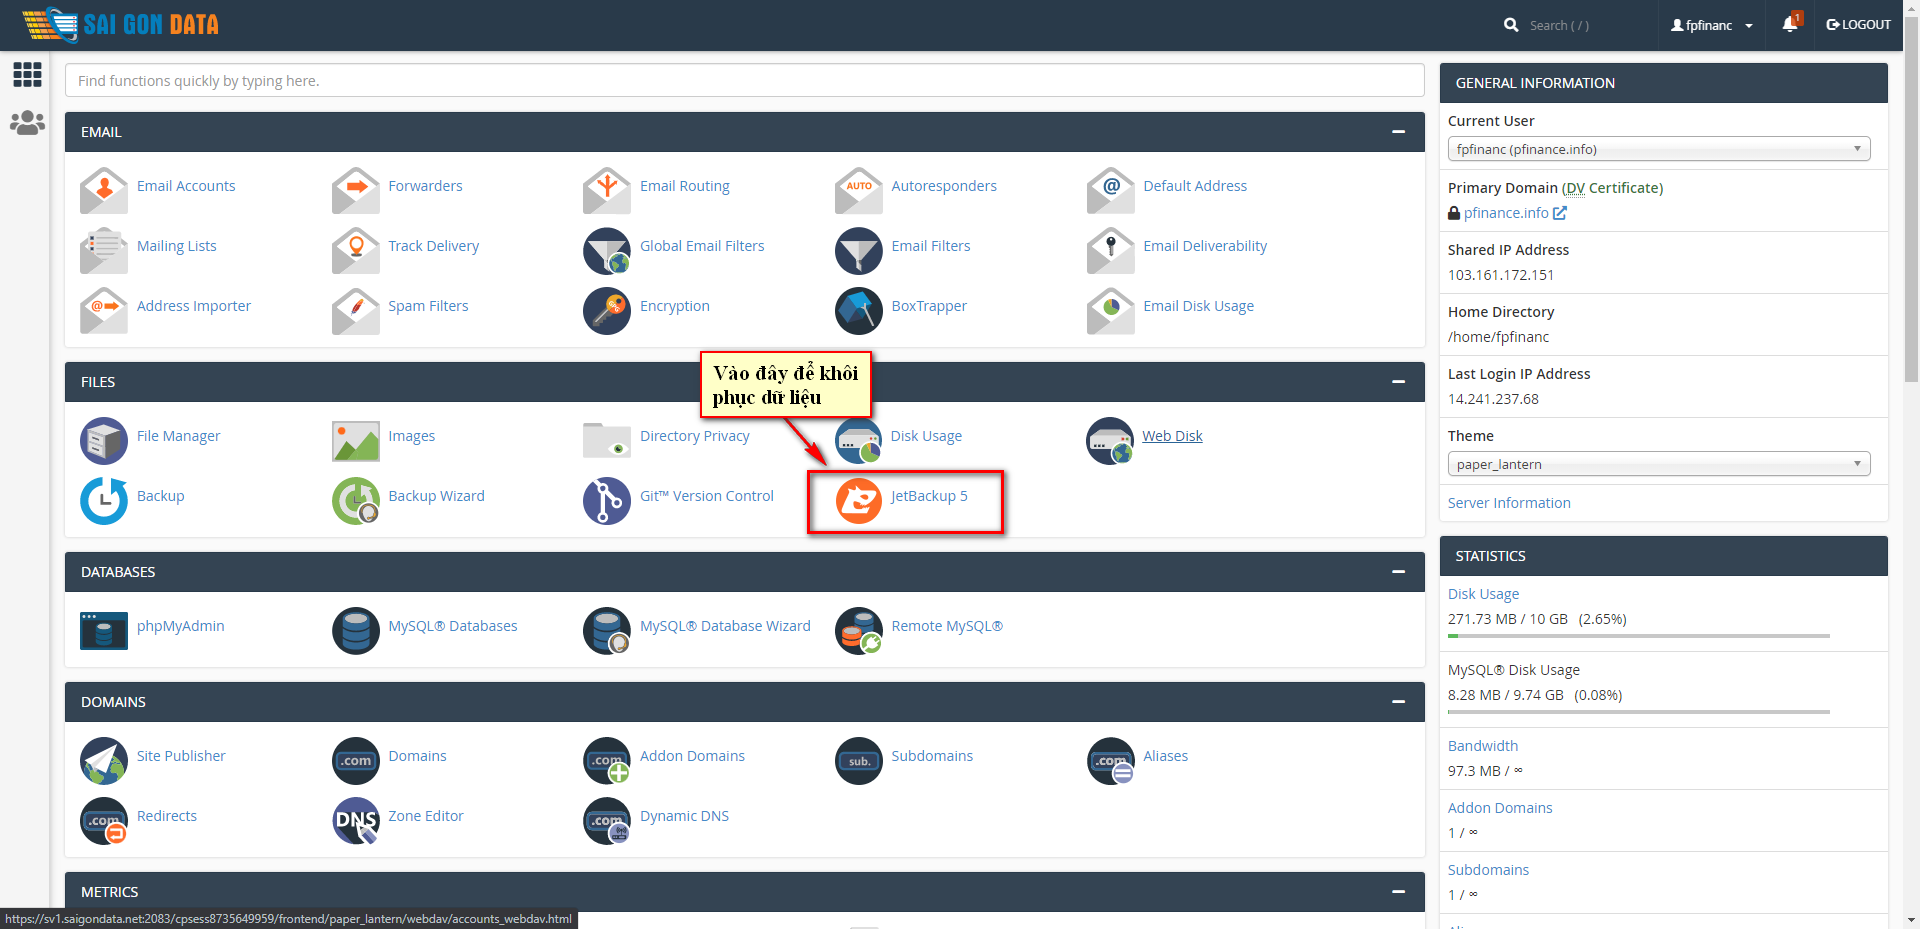Open the Images icon
The height and width of the screenshot is (929, 1920).
356,440
